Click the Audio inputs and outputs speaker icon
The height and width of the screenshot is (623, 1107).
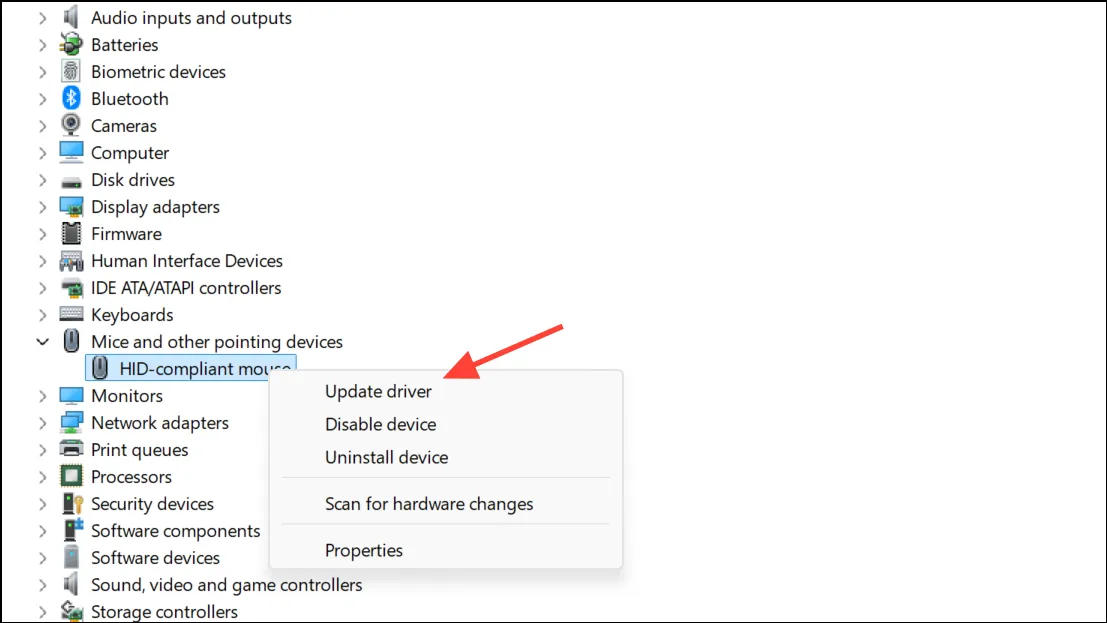click(71, 17)
